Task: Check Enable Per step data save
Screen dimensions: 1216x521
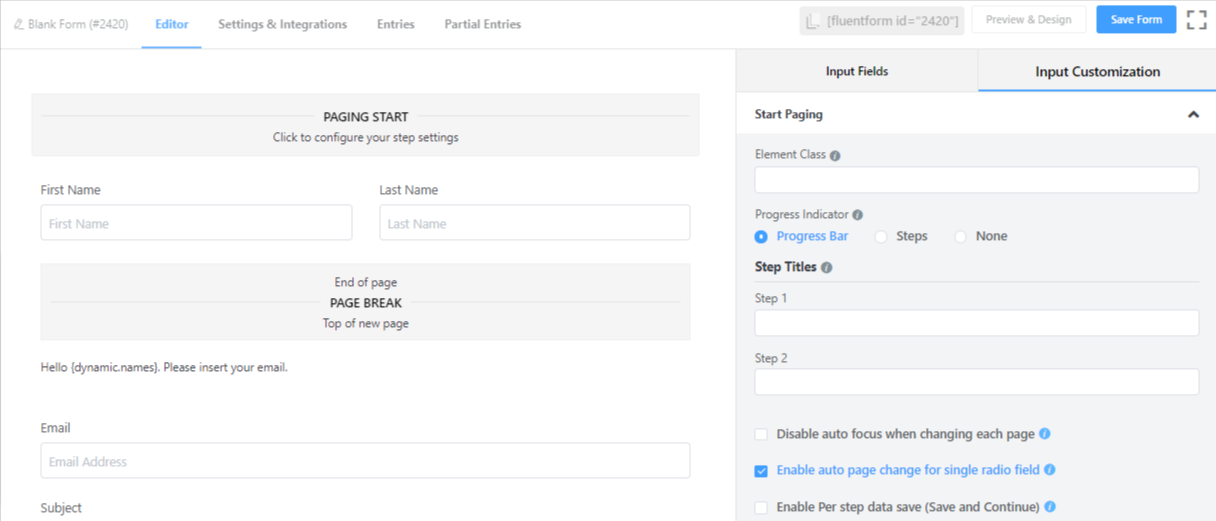Action: (761, 508)
